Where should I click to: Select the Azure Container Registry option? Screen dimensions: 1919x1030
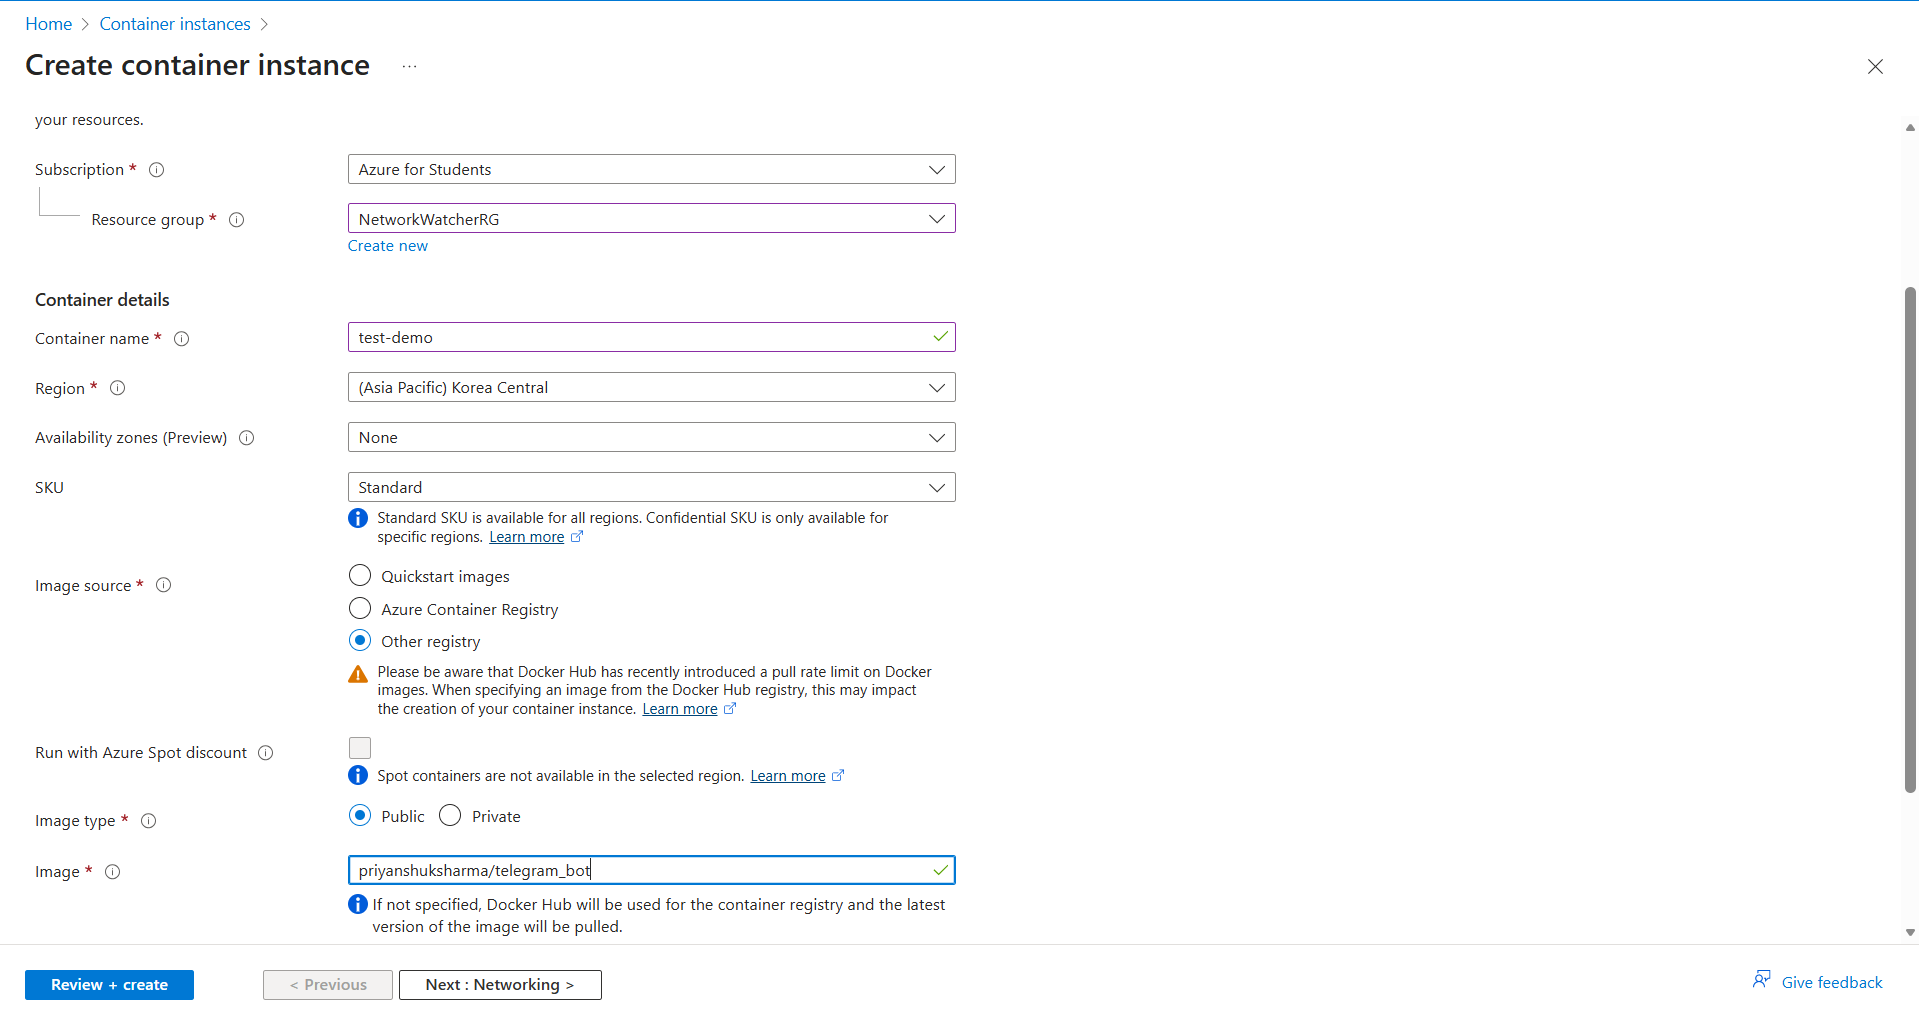pyautogui.click(x=360, y=609)
